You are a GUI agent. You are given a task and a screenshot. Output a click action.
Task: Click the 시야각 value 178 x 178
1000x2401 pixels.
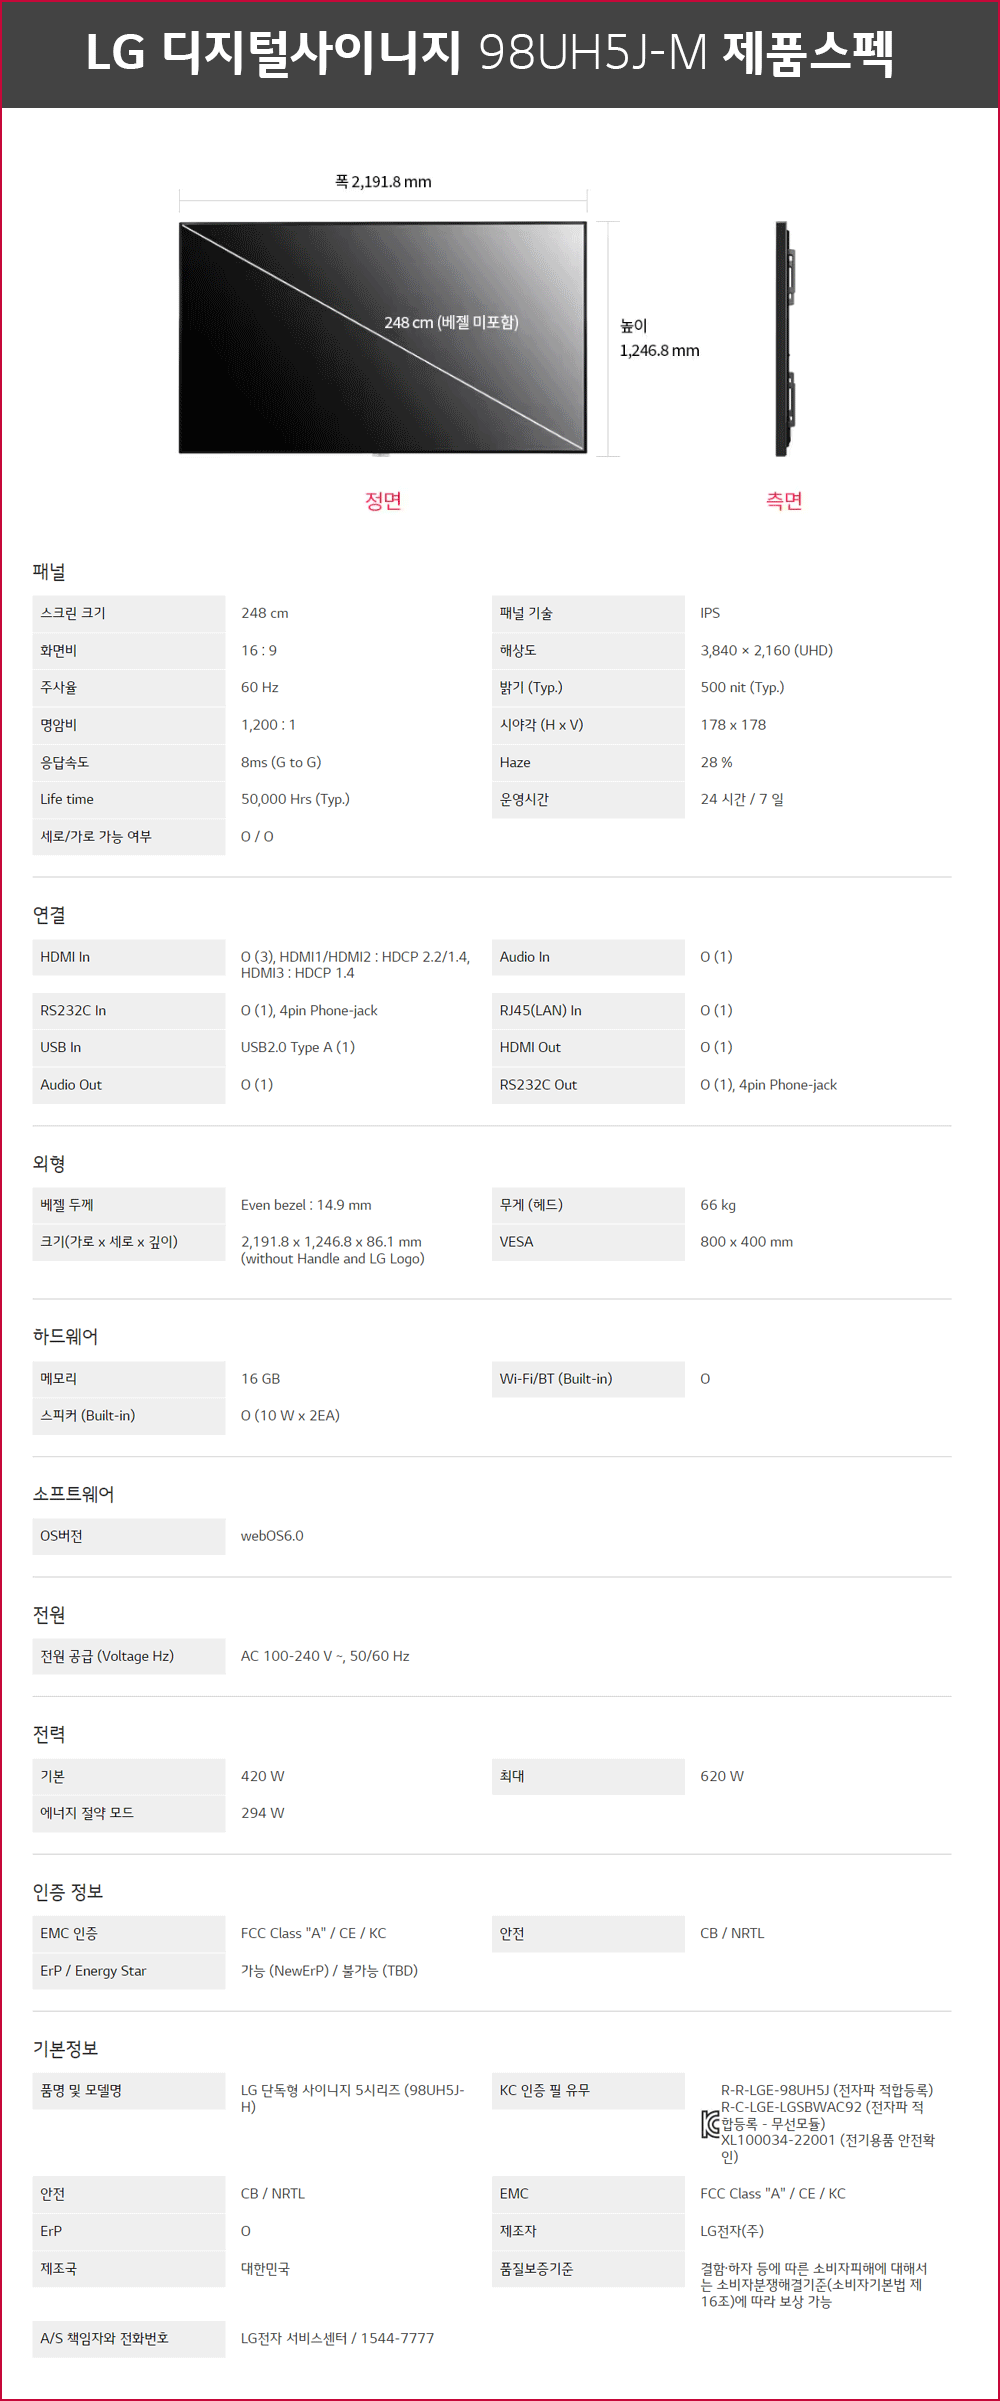pos(733,725)
